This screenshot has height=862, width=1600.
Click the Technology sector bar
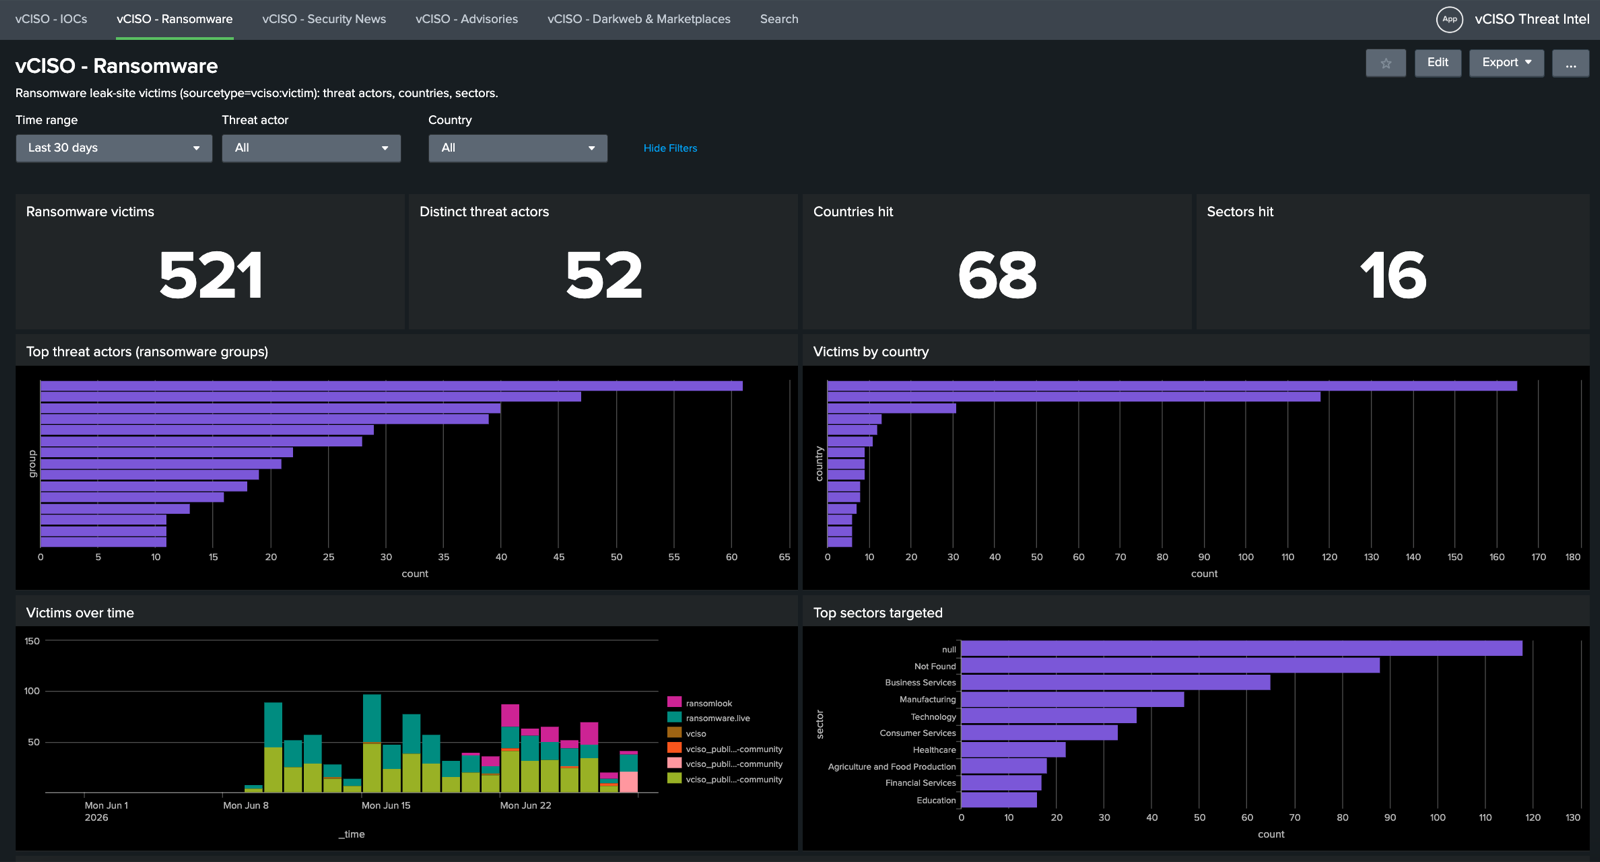[1048, 716]
